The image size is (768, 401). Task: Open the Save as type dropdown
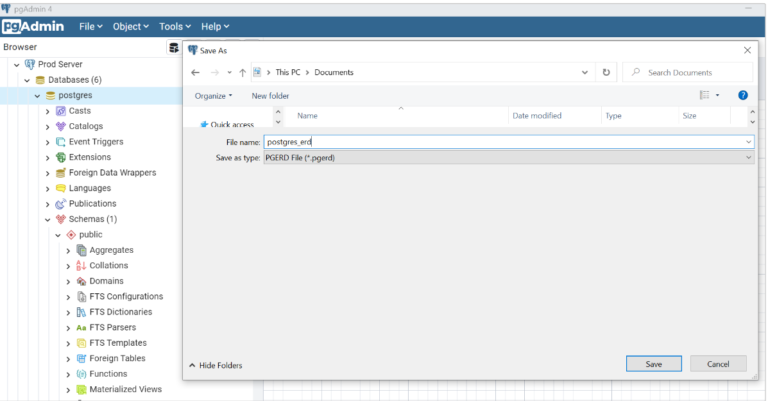(508, 158)
